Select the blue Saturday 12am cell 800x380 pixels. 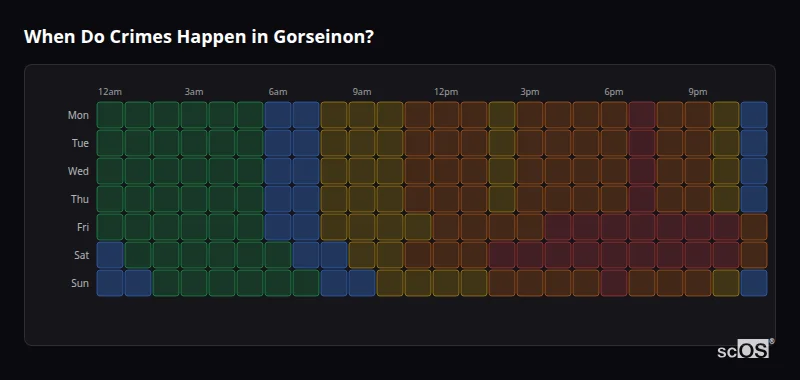coord(110,255)
